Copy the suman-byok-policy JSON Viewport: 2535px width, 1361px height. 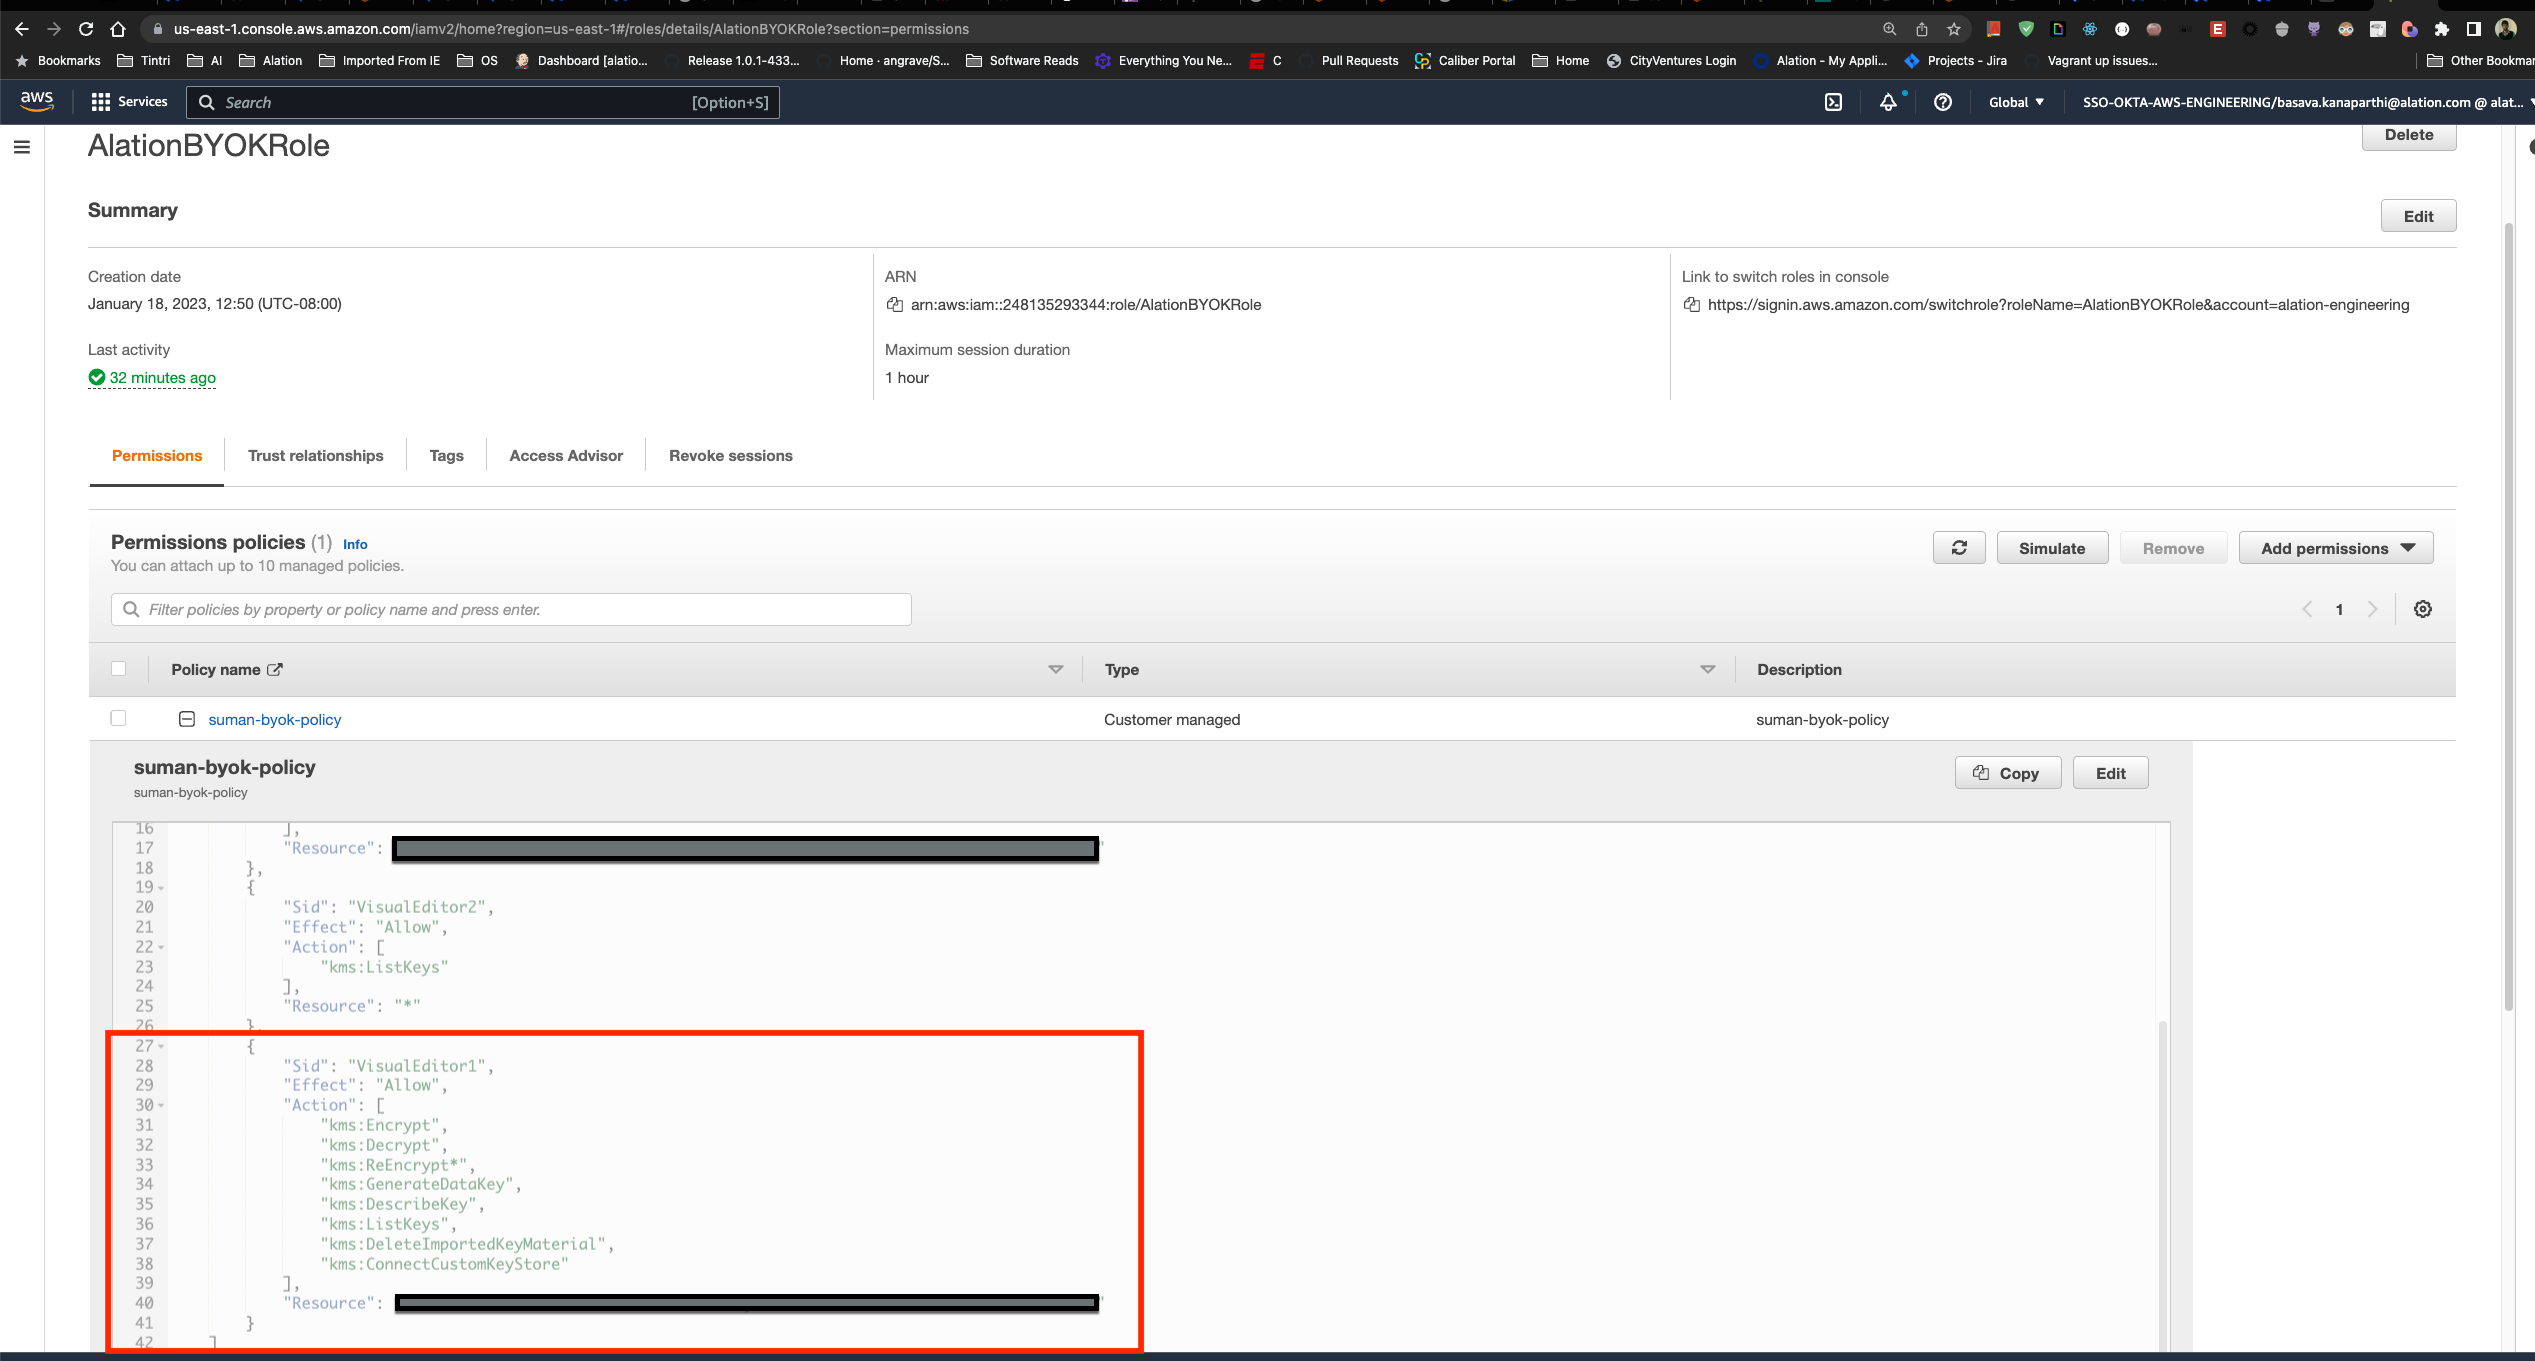click(x=2008, y=773)
